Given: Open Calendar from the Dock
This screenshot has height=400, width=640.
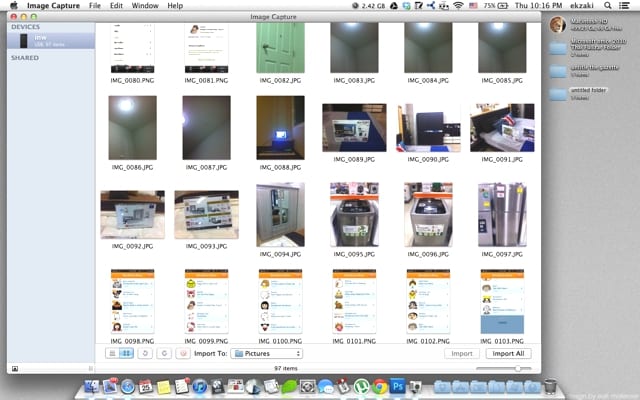Looking at the screenshot, I should coord(146,386).
